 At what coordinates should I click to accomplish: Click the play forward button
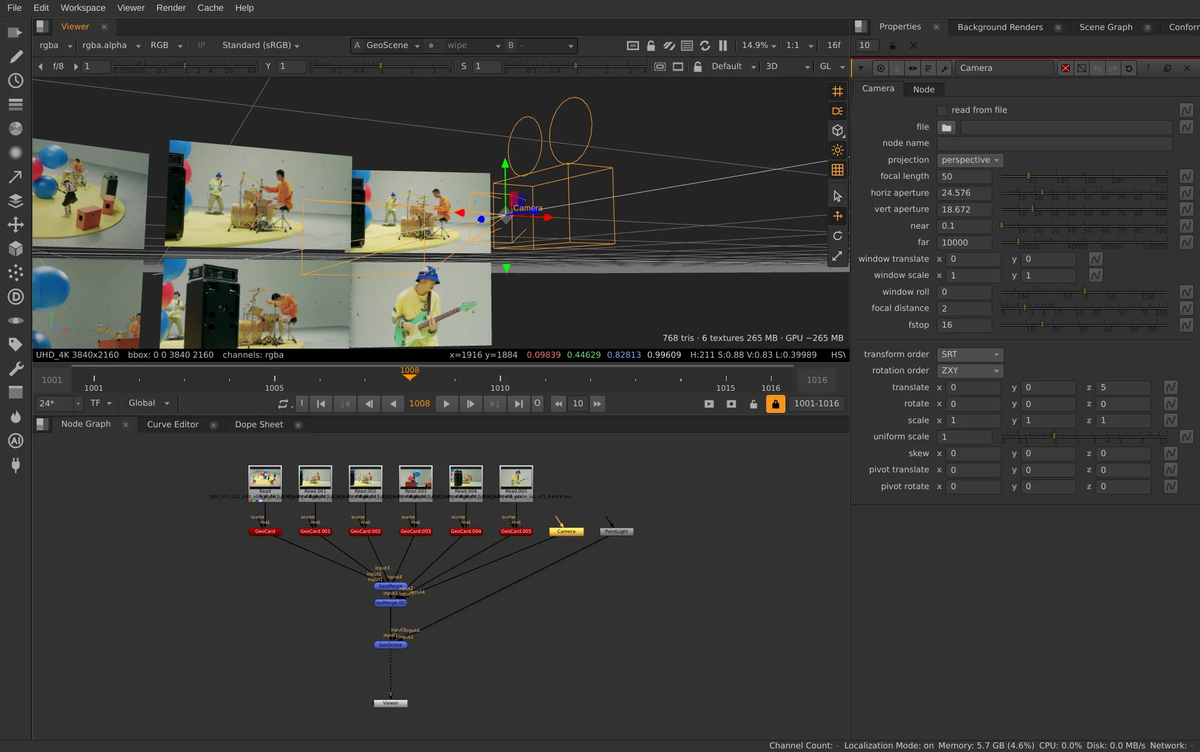[447, 404]
